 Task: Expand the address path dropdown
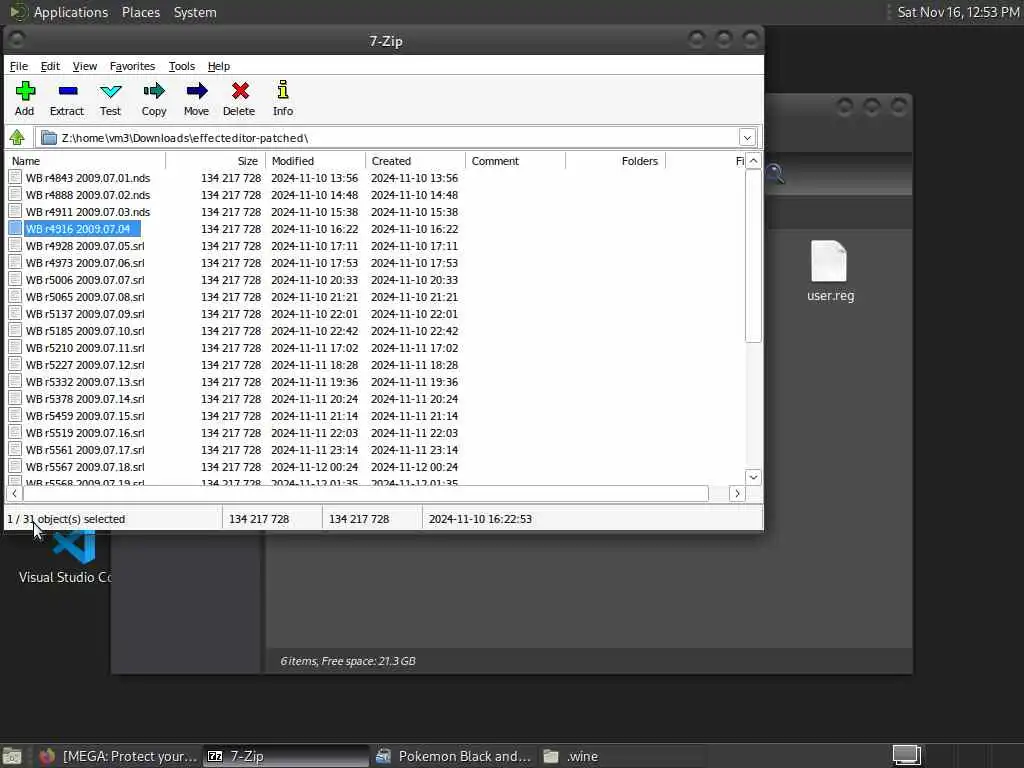click(747, 138)
